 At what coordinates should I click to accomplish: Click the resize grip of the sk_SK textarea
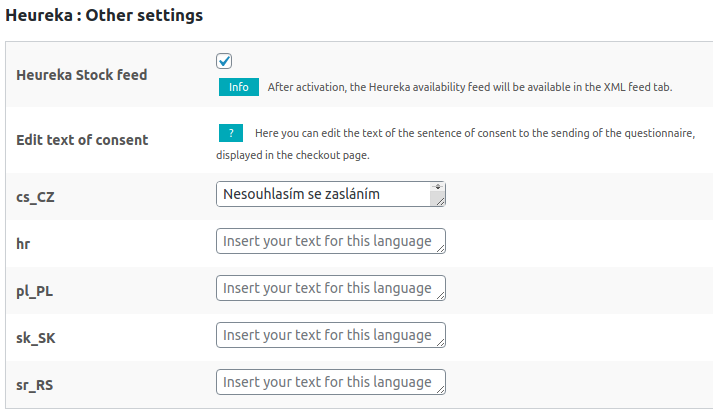pos(440,343)
